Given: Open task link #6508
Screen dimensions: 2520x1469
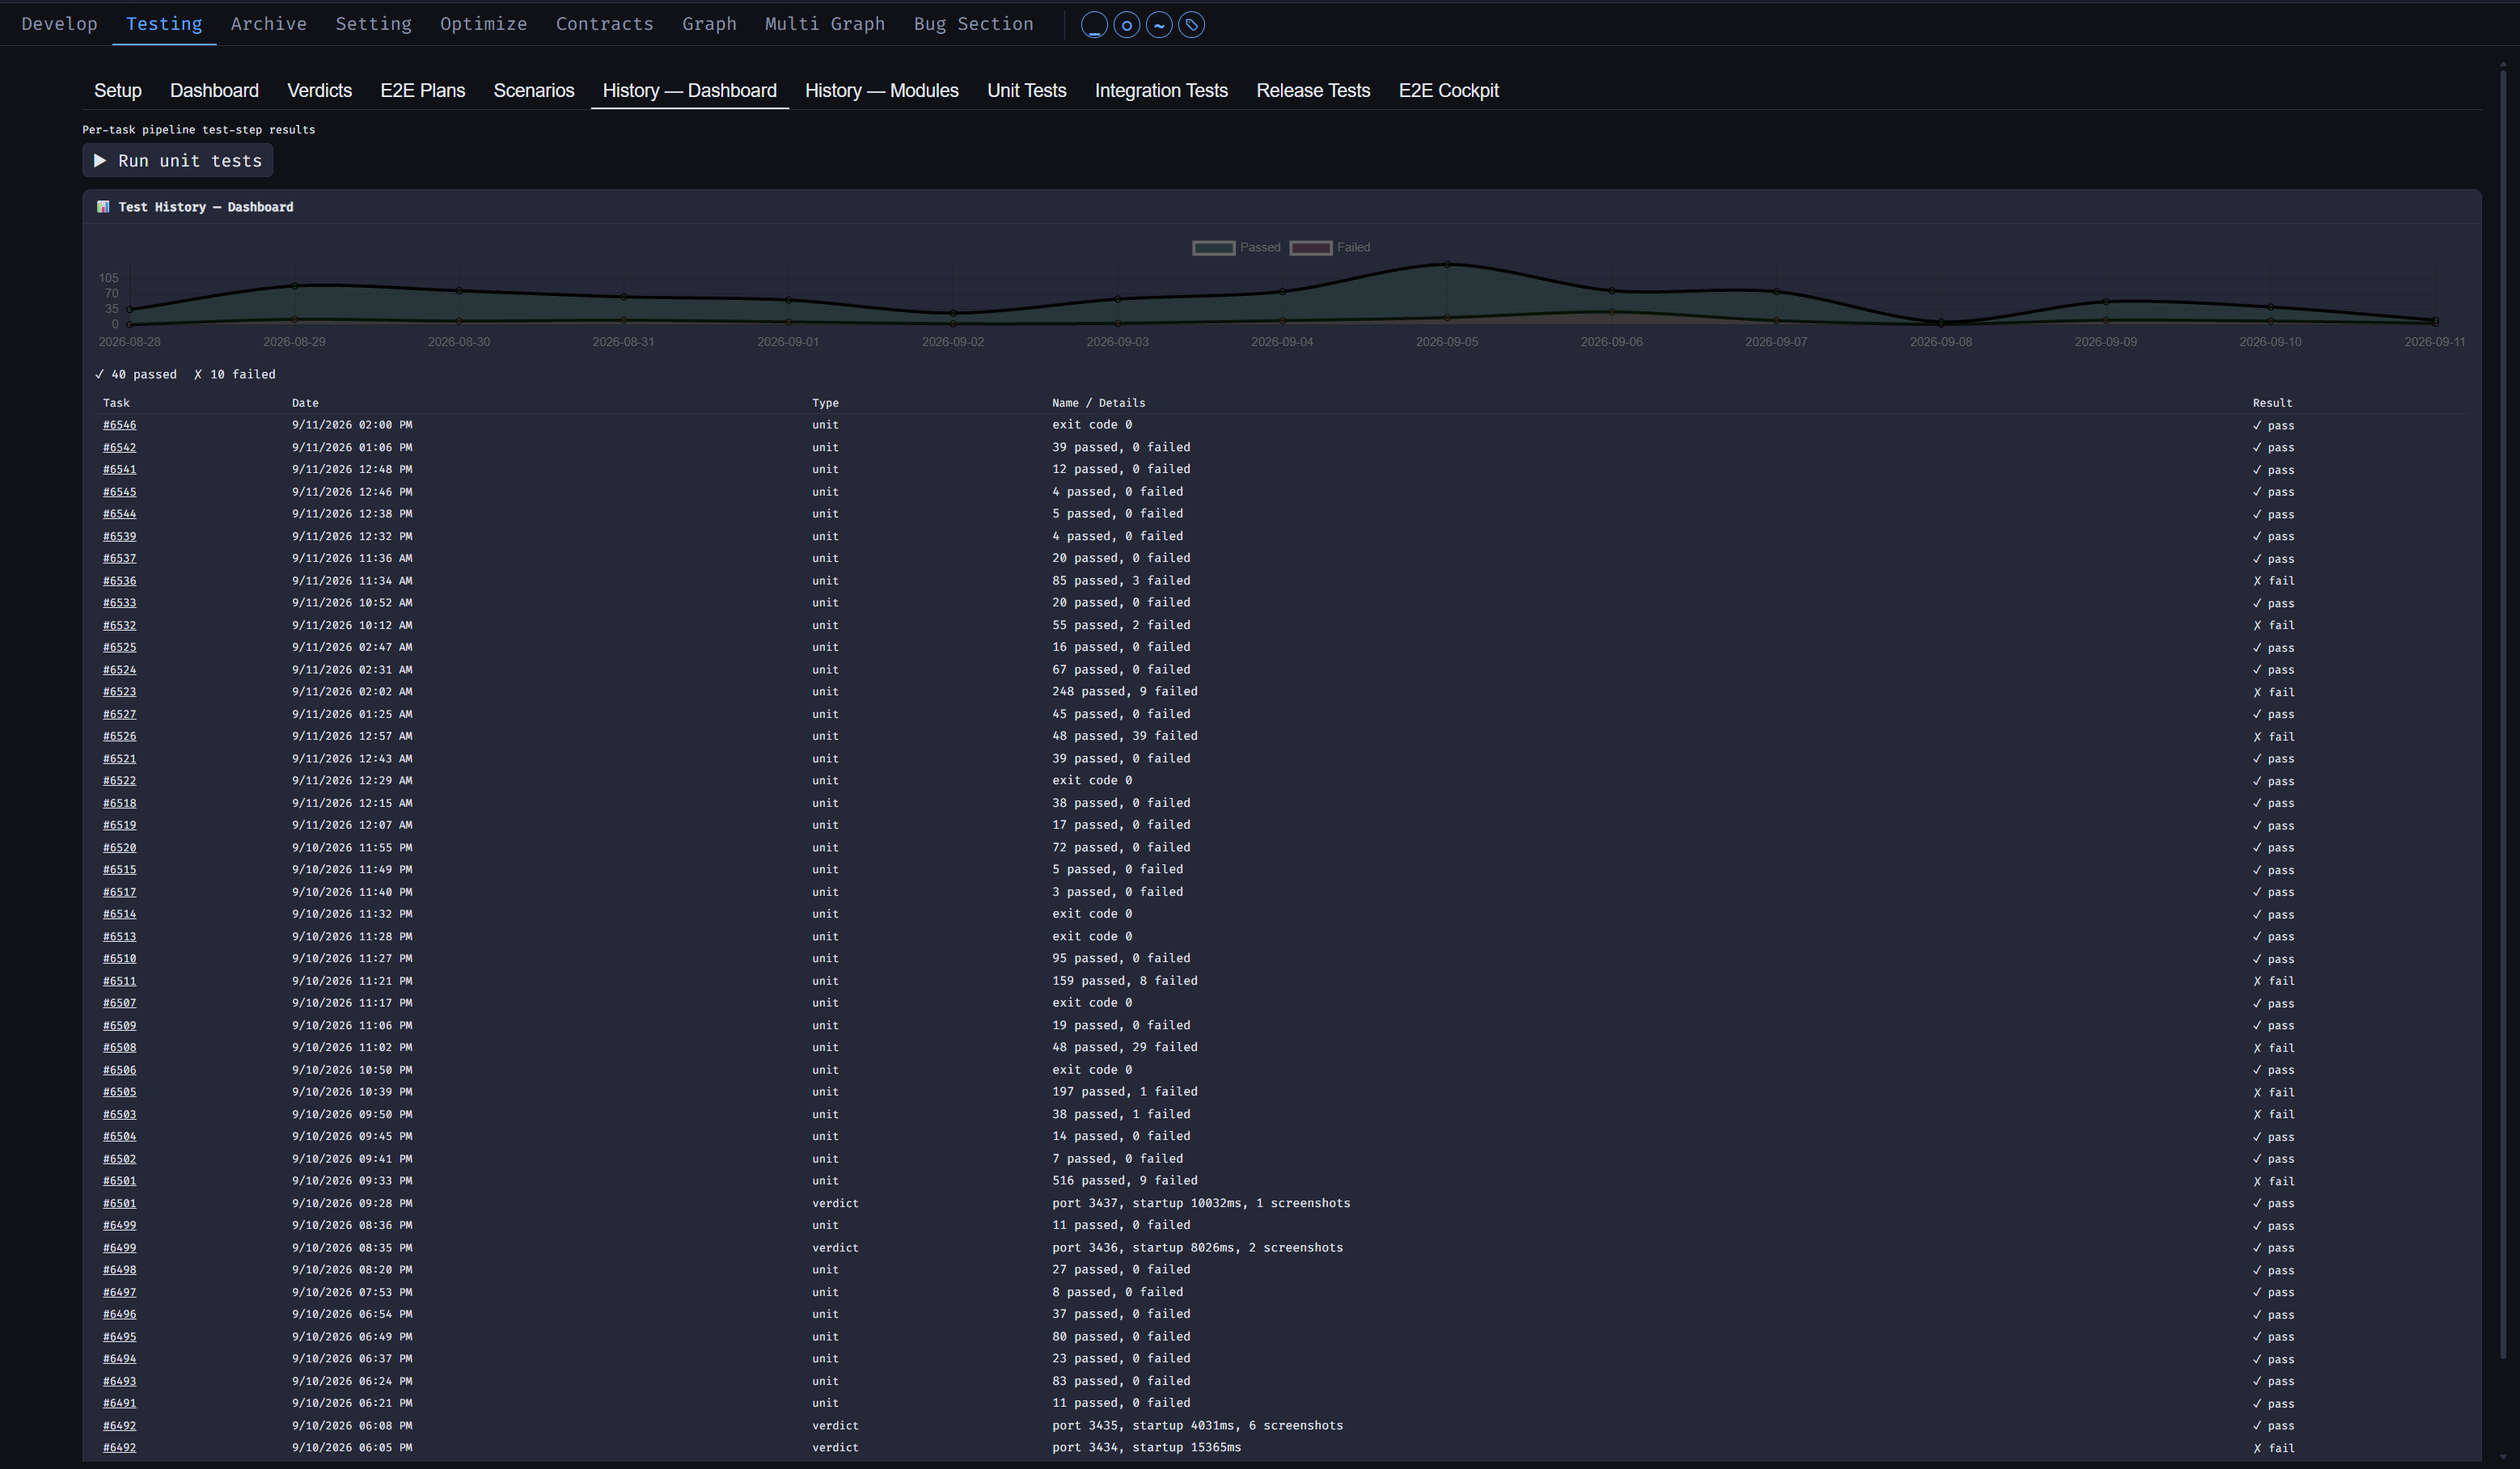Looking at the screenshot, I should coord(119,1048).
